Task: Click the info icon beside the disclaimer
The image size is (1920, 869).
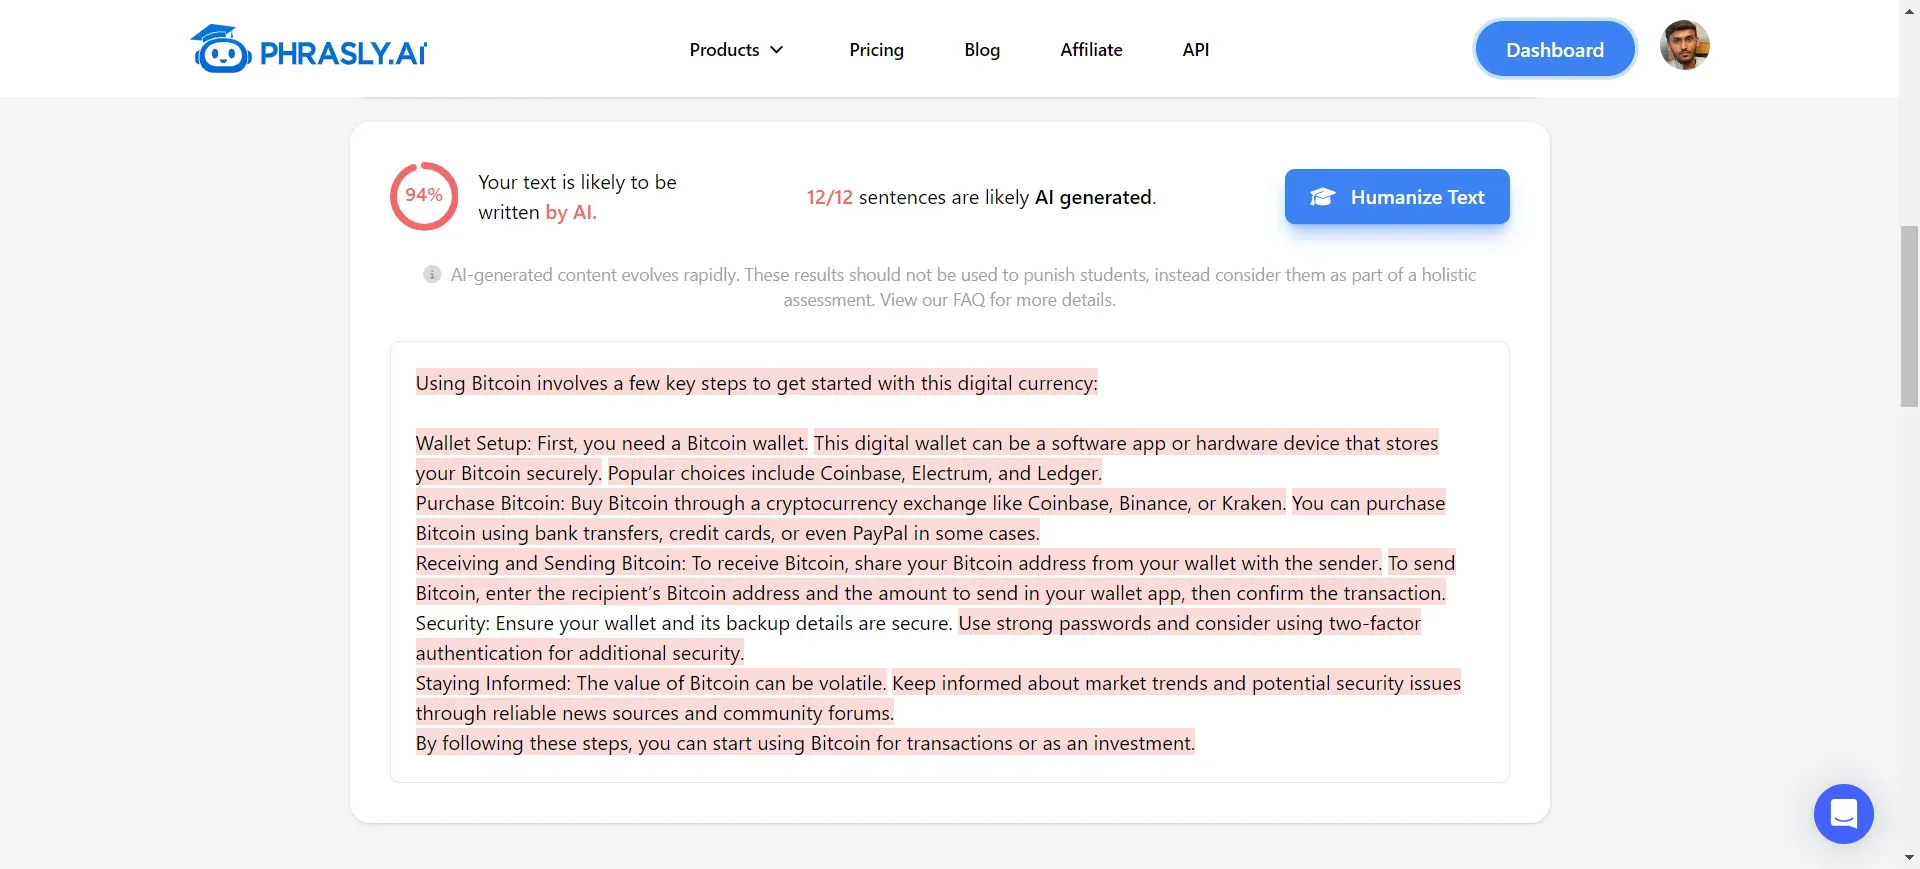Action: (432, 274)
